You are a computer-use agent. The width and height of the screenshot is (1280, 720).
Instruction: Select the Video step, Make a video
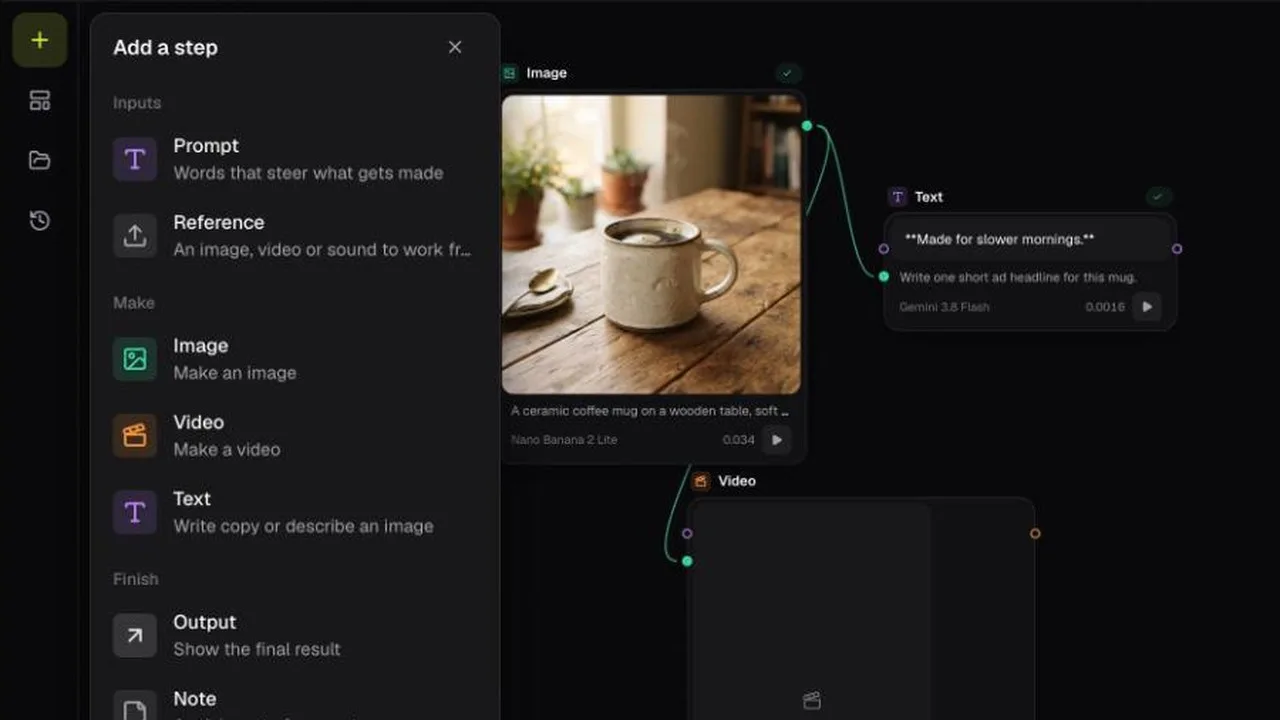[295, 436]
